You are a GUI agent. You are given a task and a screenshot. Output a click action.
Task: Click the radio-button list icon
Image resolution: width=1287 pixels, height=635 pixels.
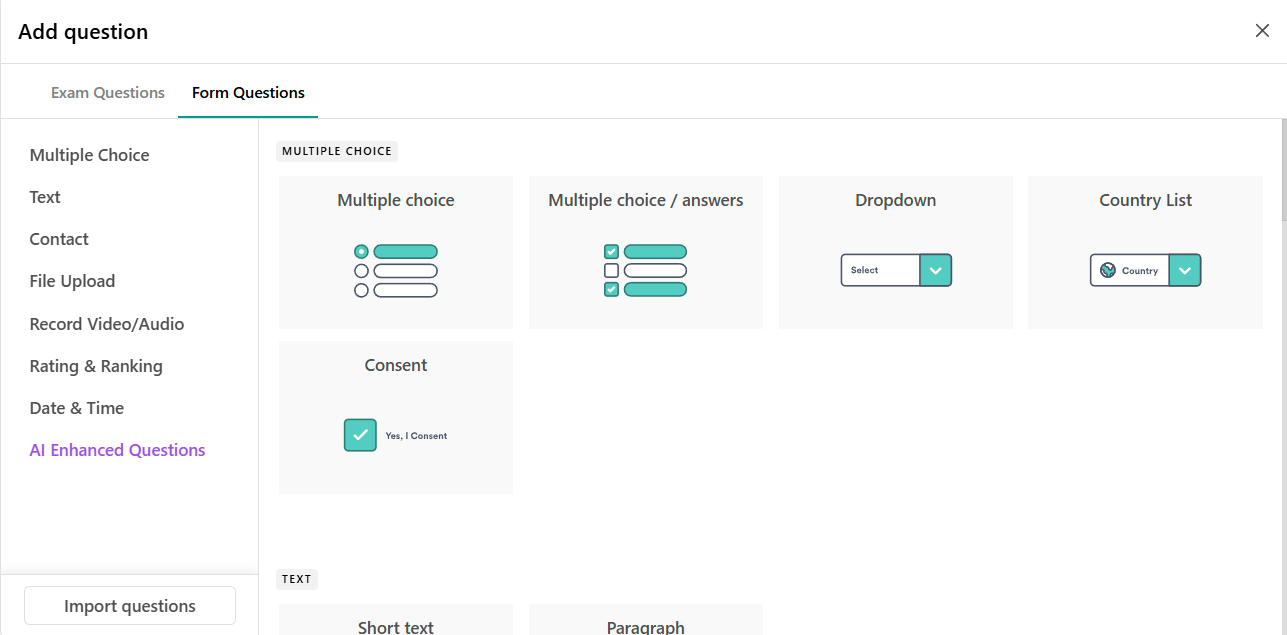click(x=396, y=271)
